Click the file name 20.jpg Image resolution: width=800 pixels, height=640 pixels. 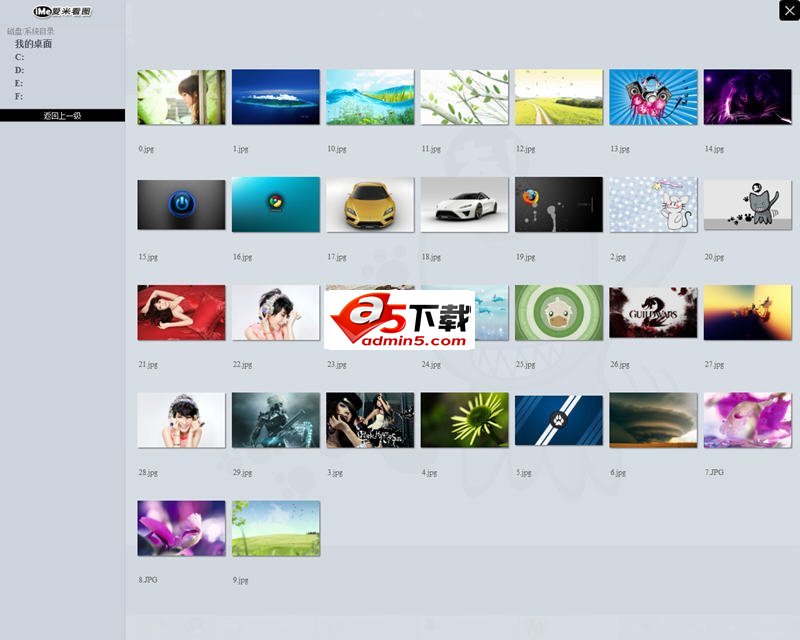point(714,257)
